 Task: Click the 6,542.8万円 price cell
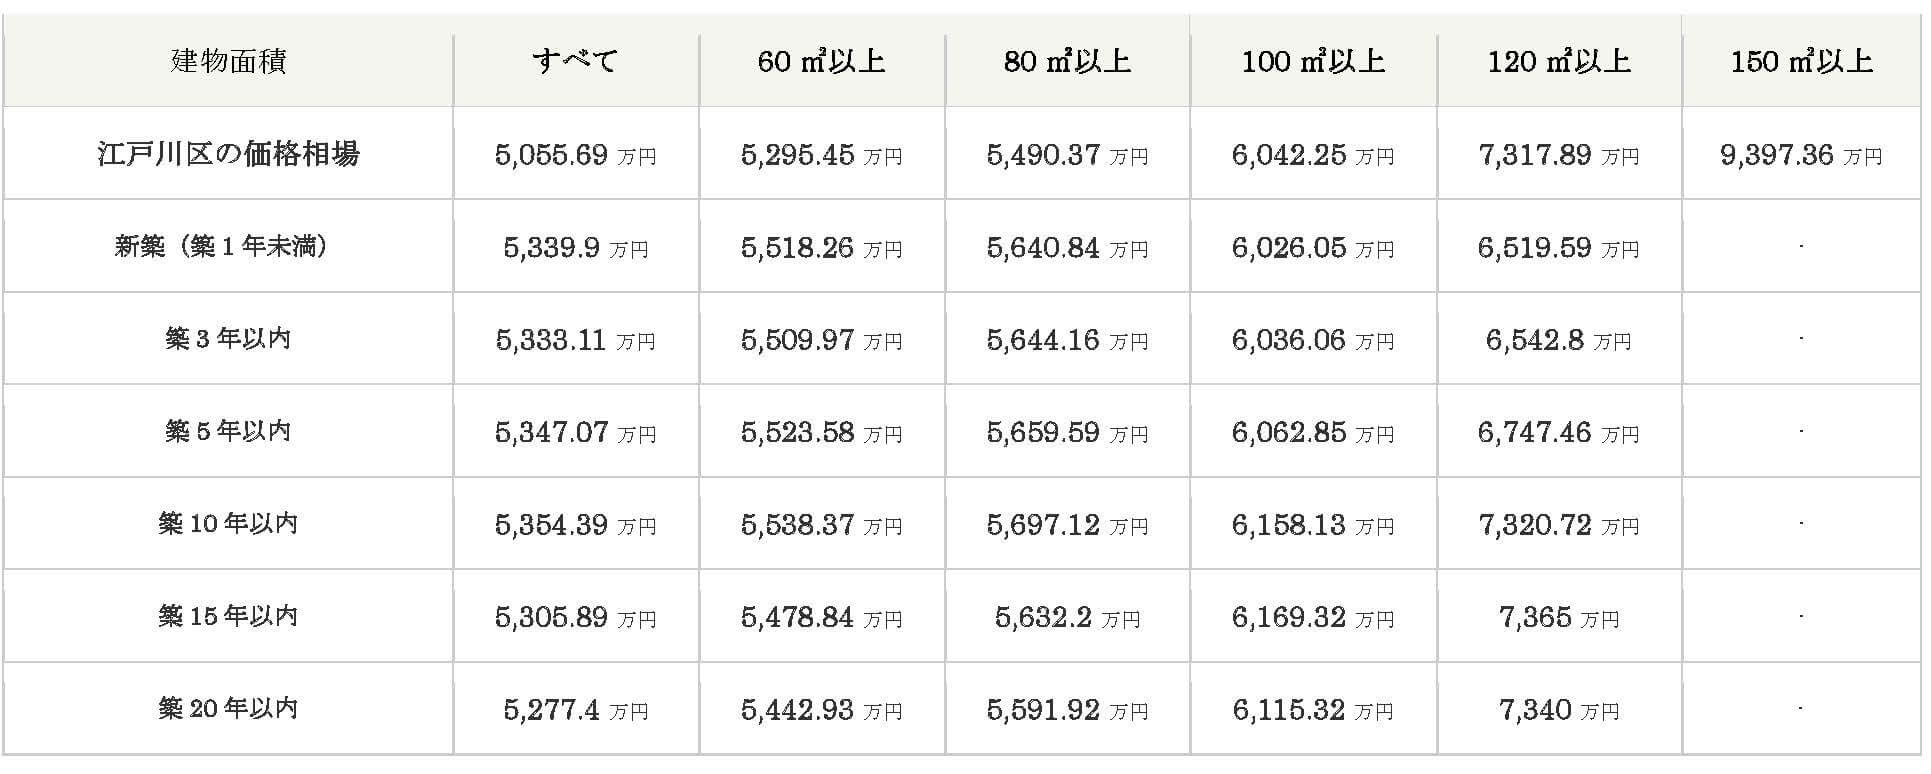coord(1560,340)
